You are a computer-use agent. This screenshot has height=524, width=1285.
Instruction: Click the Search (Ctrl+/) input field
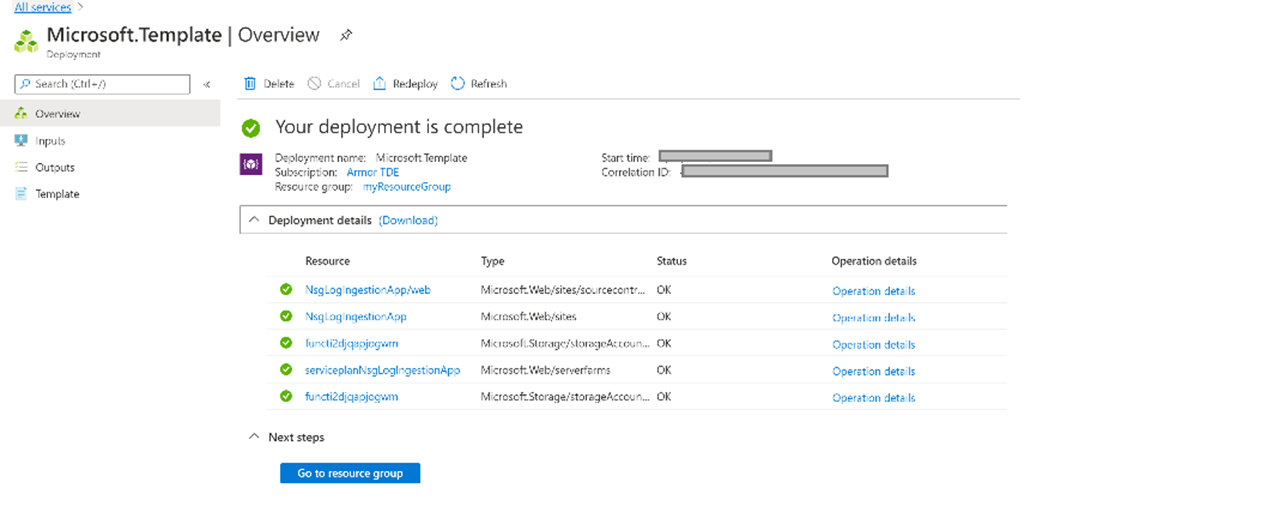pos(102,85)
